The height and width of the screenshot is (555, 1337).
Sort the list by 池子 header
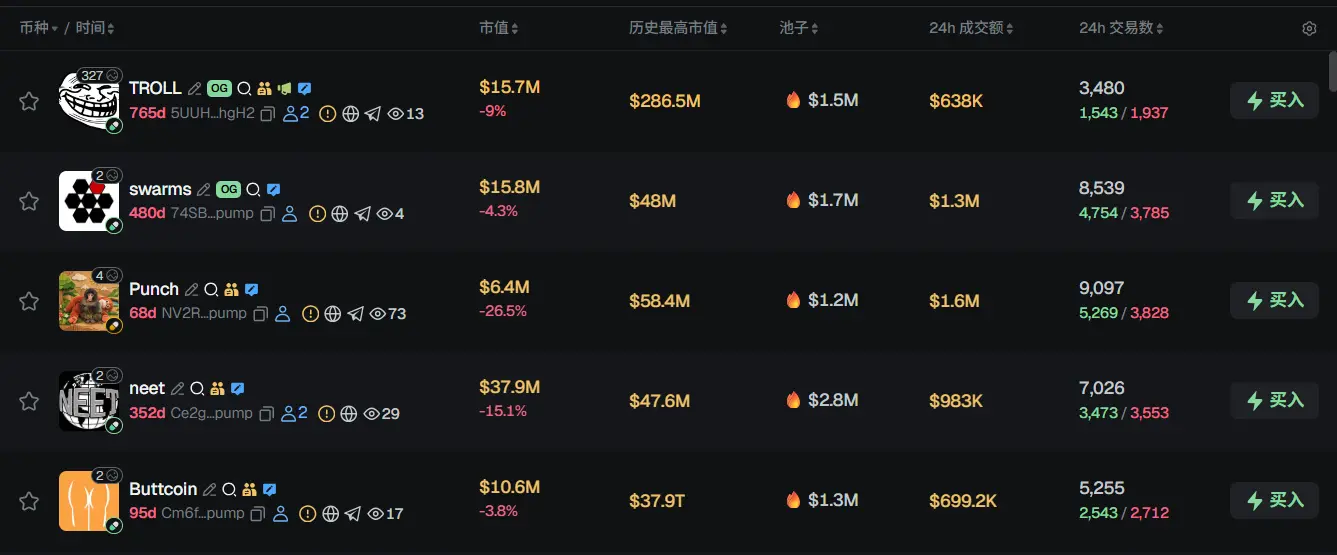798,28
